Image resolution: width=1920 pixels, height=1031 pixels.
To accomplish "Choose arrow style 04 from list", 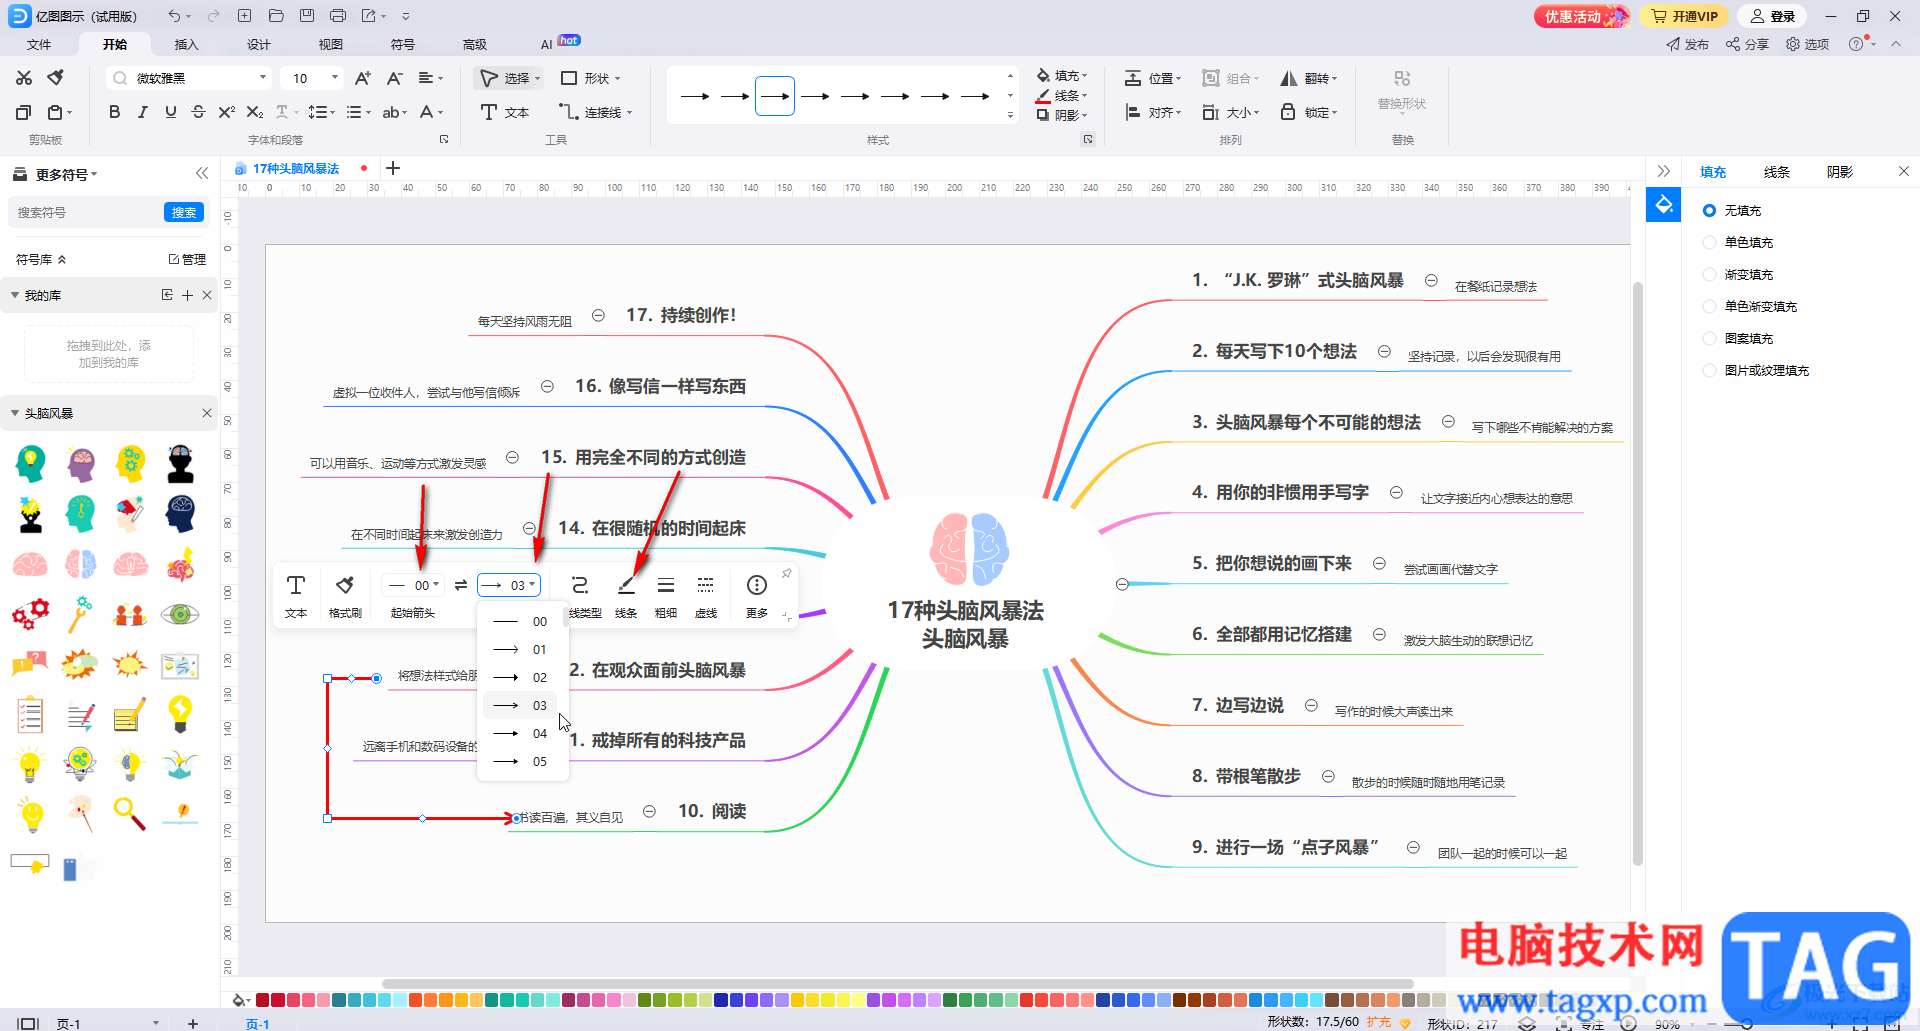I will click(522, 733).
